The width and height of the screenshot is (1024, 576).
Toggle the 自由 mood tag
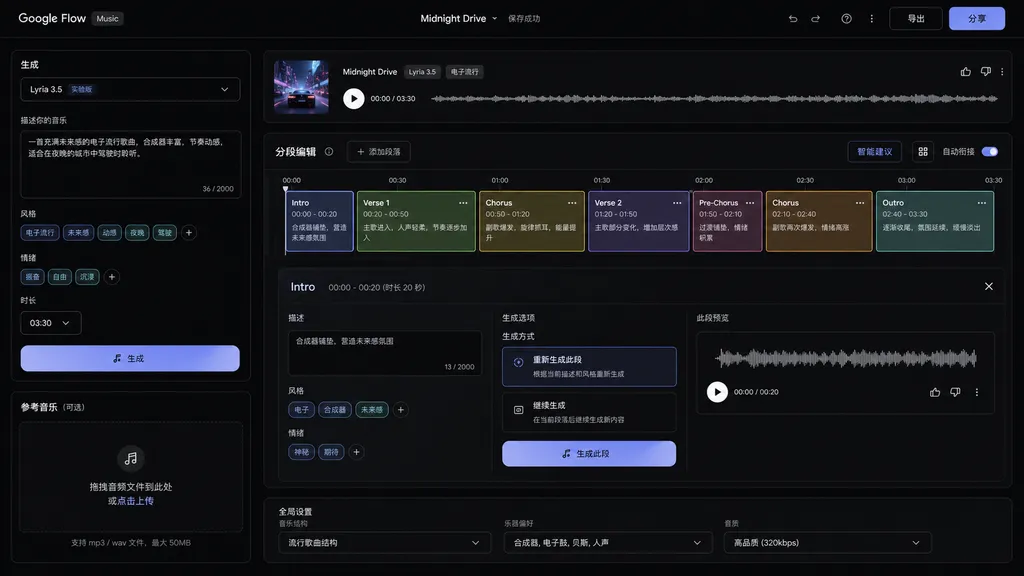(59, 277)
